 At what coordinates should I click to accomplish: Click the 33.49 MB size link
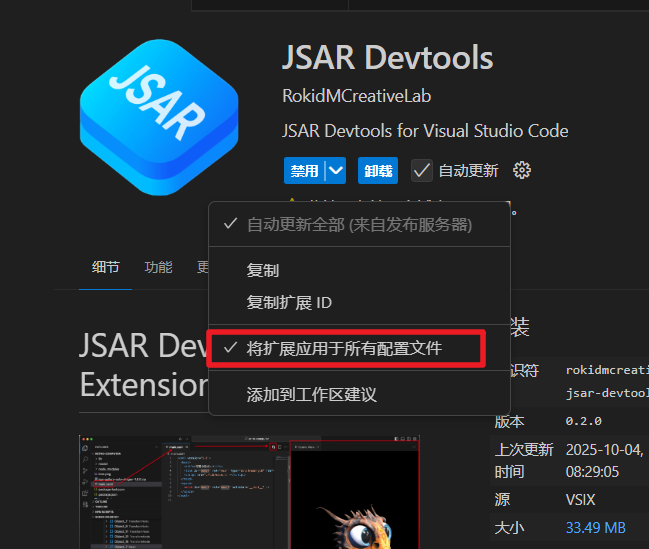[x=596, y=527]
